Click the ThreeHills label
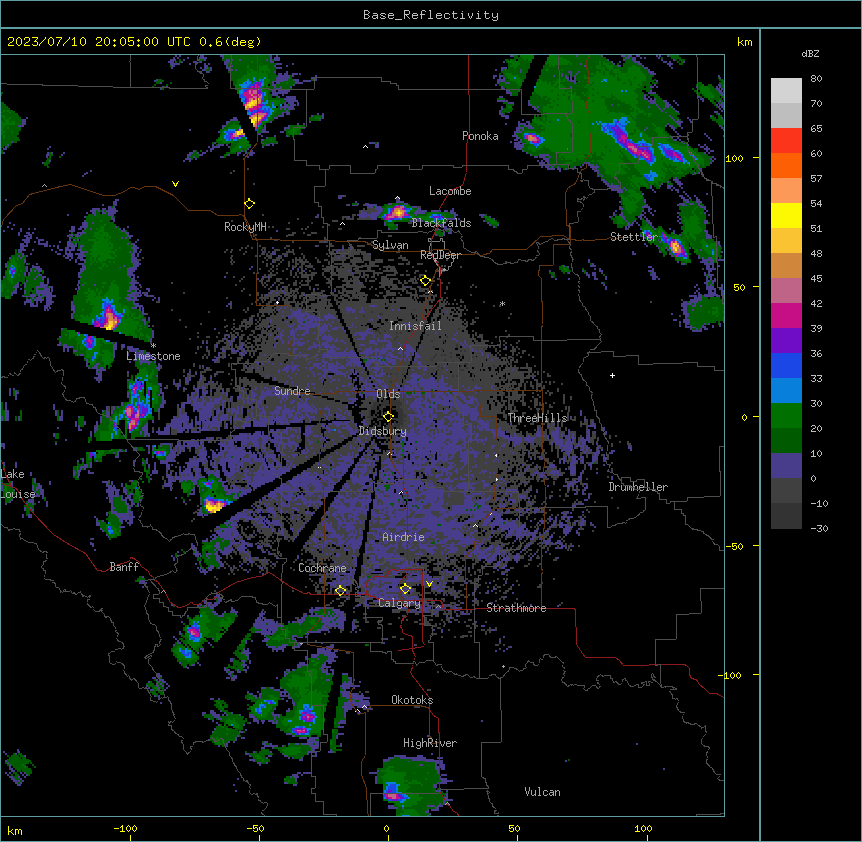Image resolution: width=862 pixels, height=842 pixels. click(x=537, y=418)
